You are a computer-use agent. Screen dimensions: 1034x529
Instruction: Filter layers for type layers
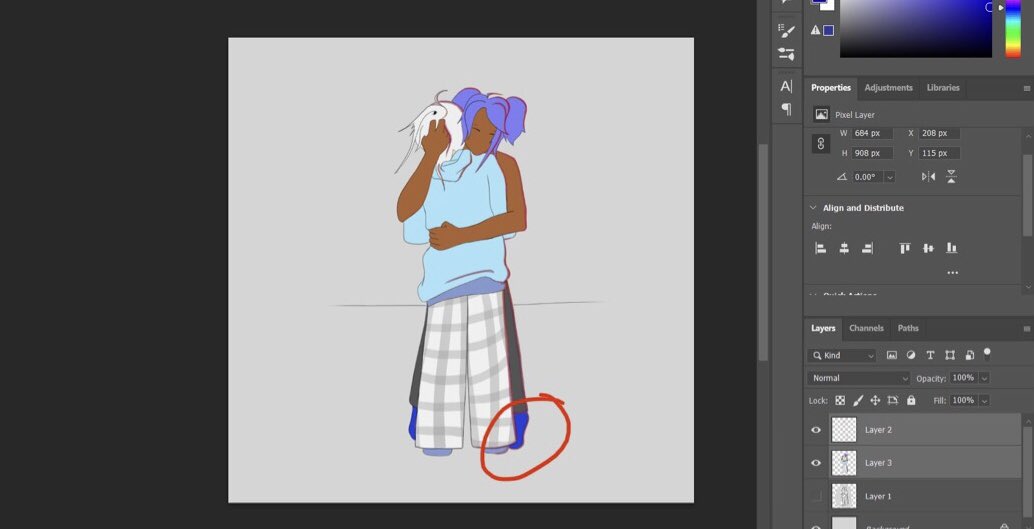pos(930,355)
